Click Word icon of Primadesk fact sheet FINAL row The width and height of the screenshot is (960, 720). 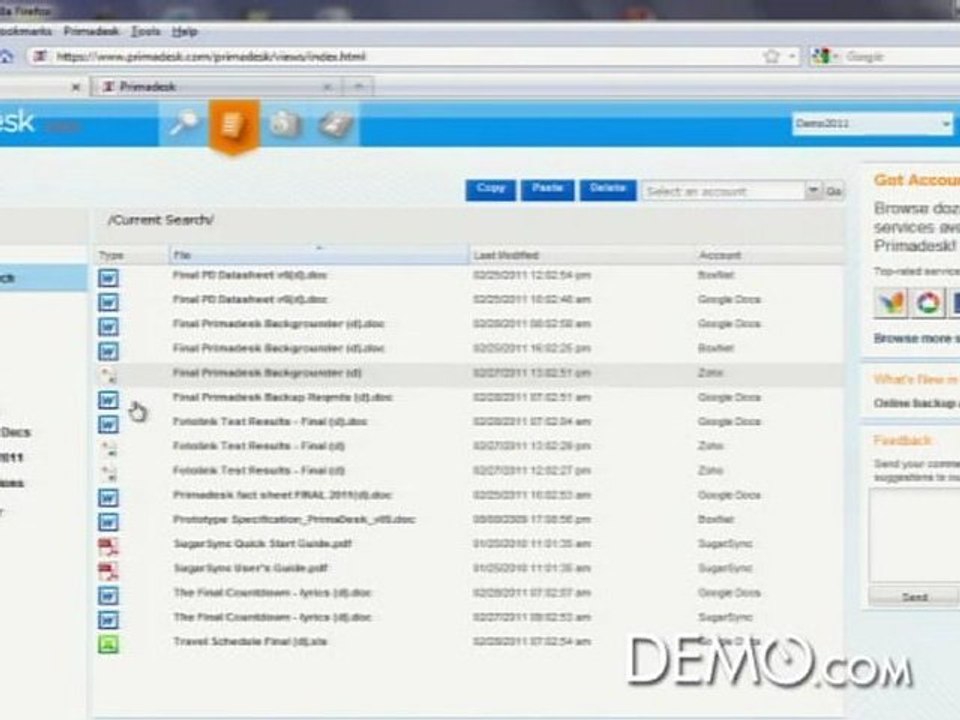tap(108, 498)
